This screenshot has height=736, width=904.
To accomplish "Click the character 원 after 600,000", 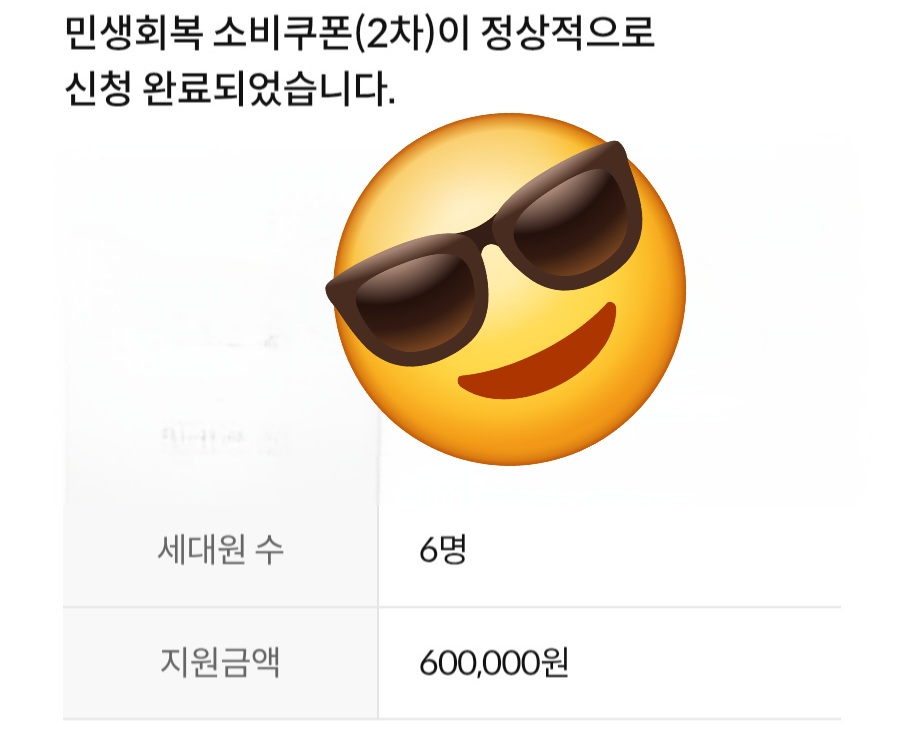I will point(554,663).
